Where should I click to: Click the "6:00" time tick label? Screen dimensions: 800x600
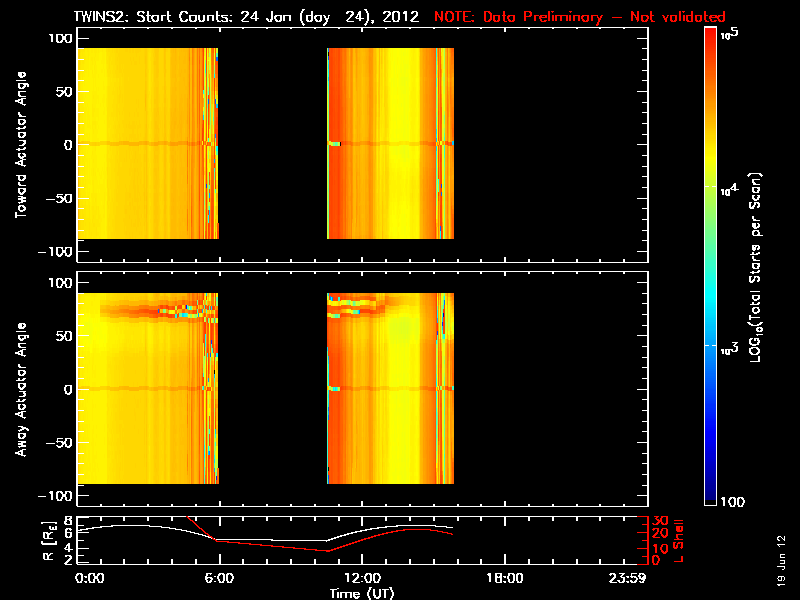219,579
